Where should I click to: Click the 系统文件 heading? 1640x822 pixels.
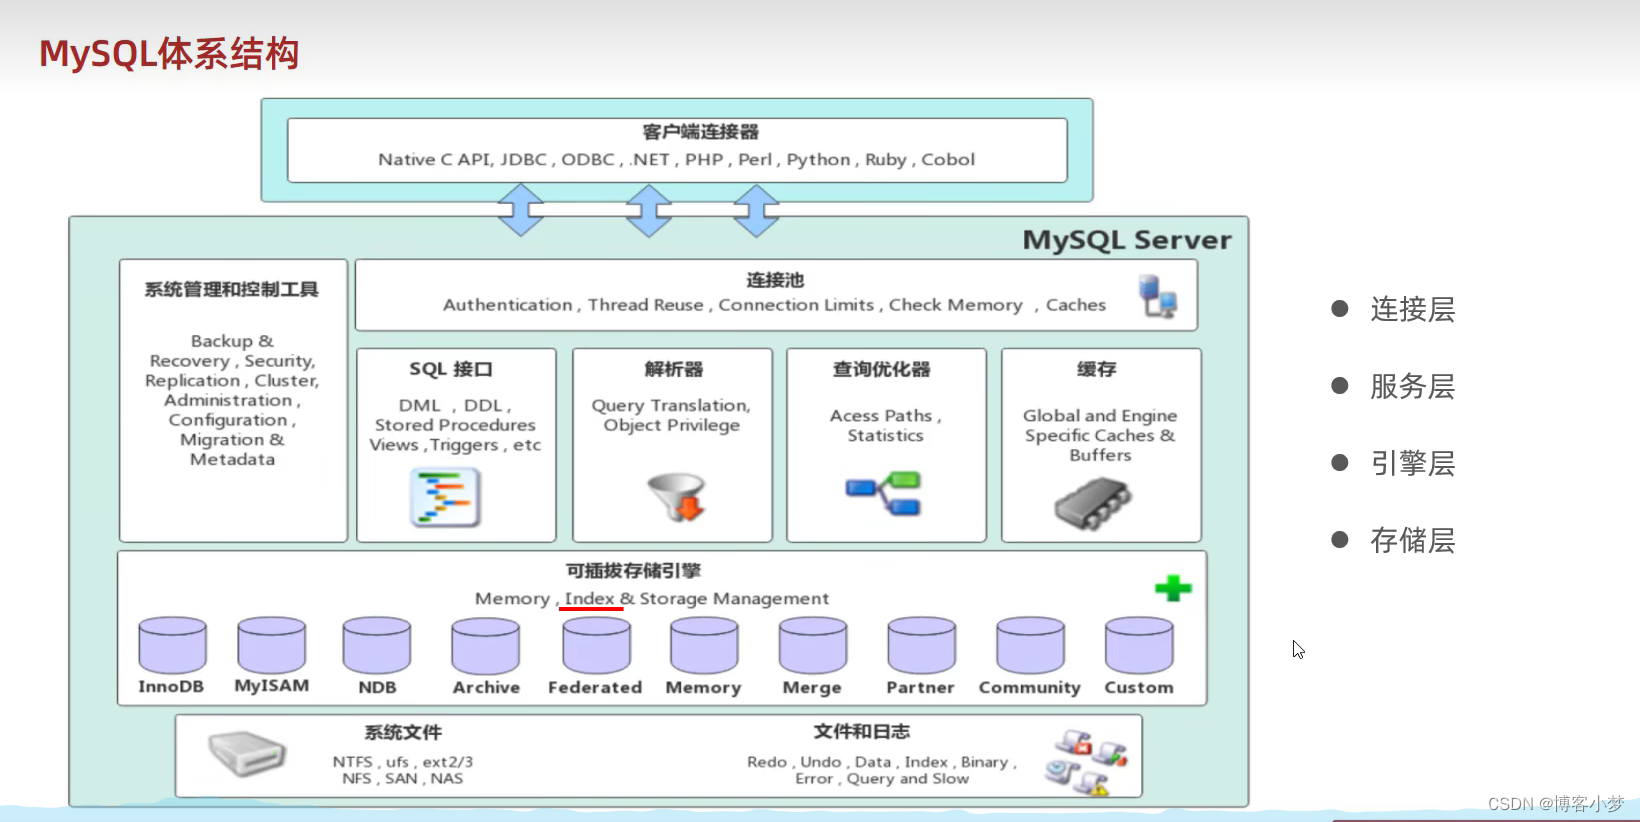coord(402,732)
